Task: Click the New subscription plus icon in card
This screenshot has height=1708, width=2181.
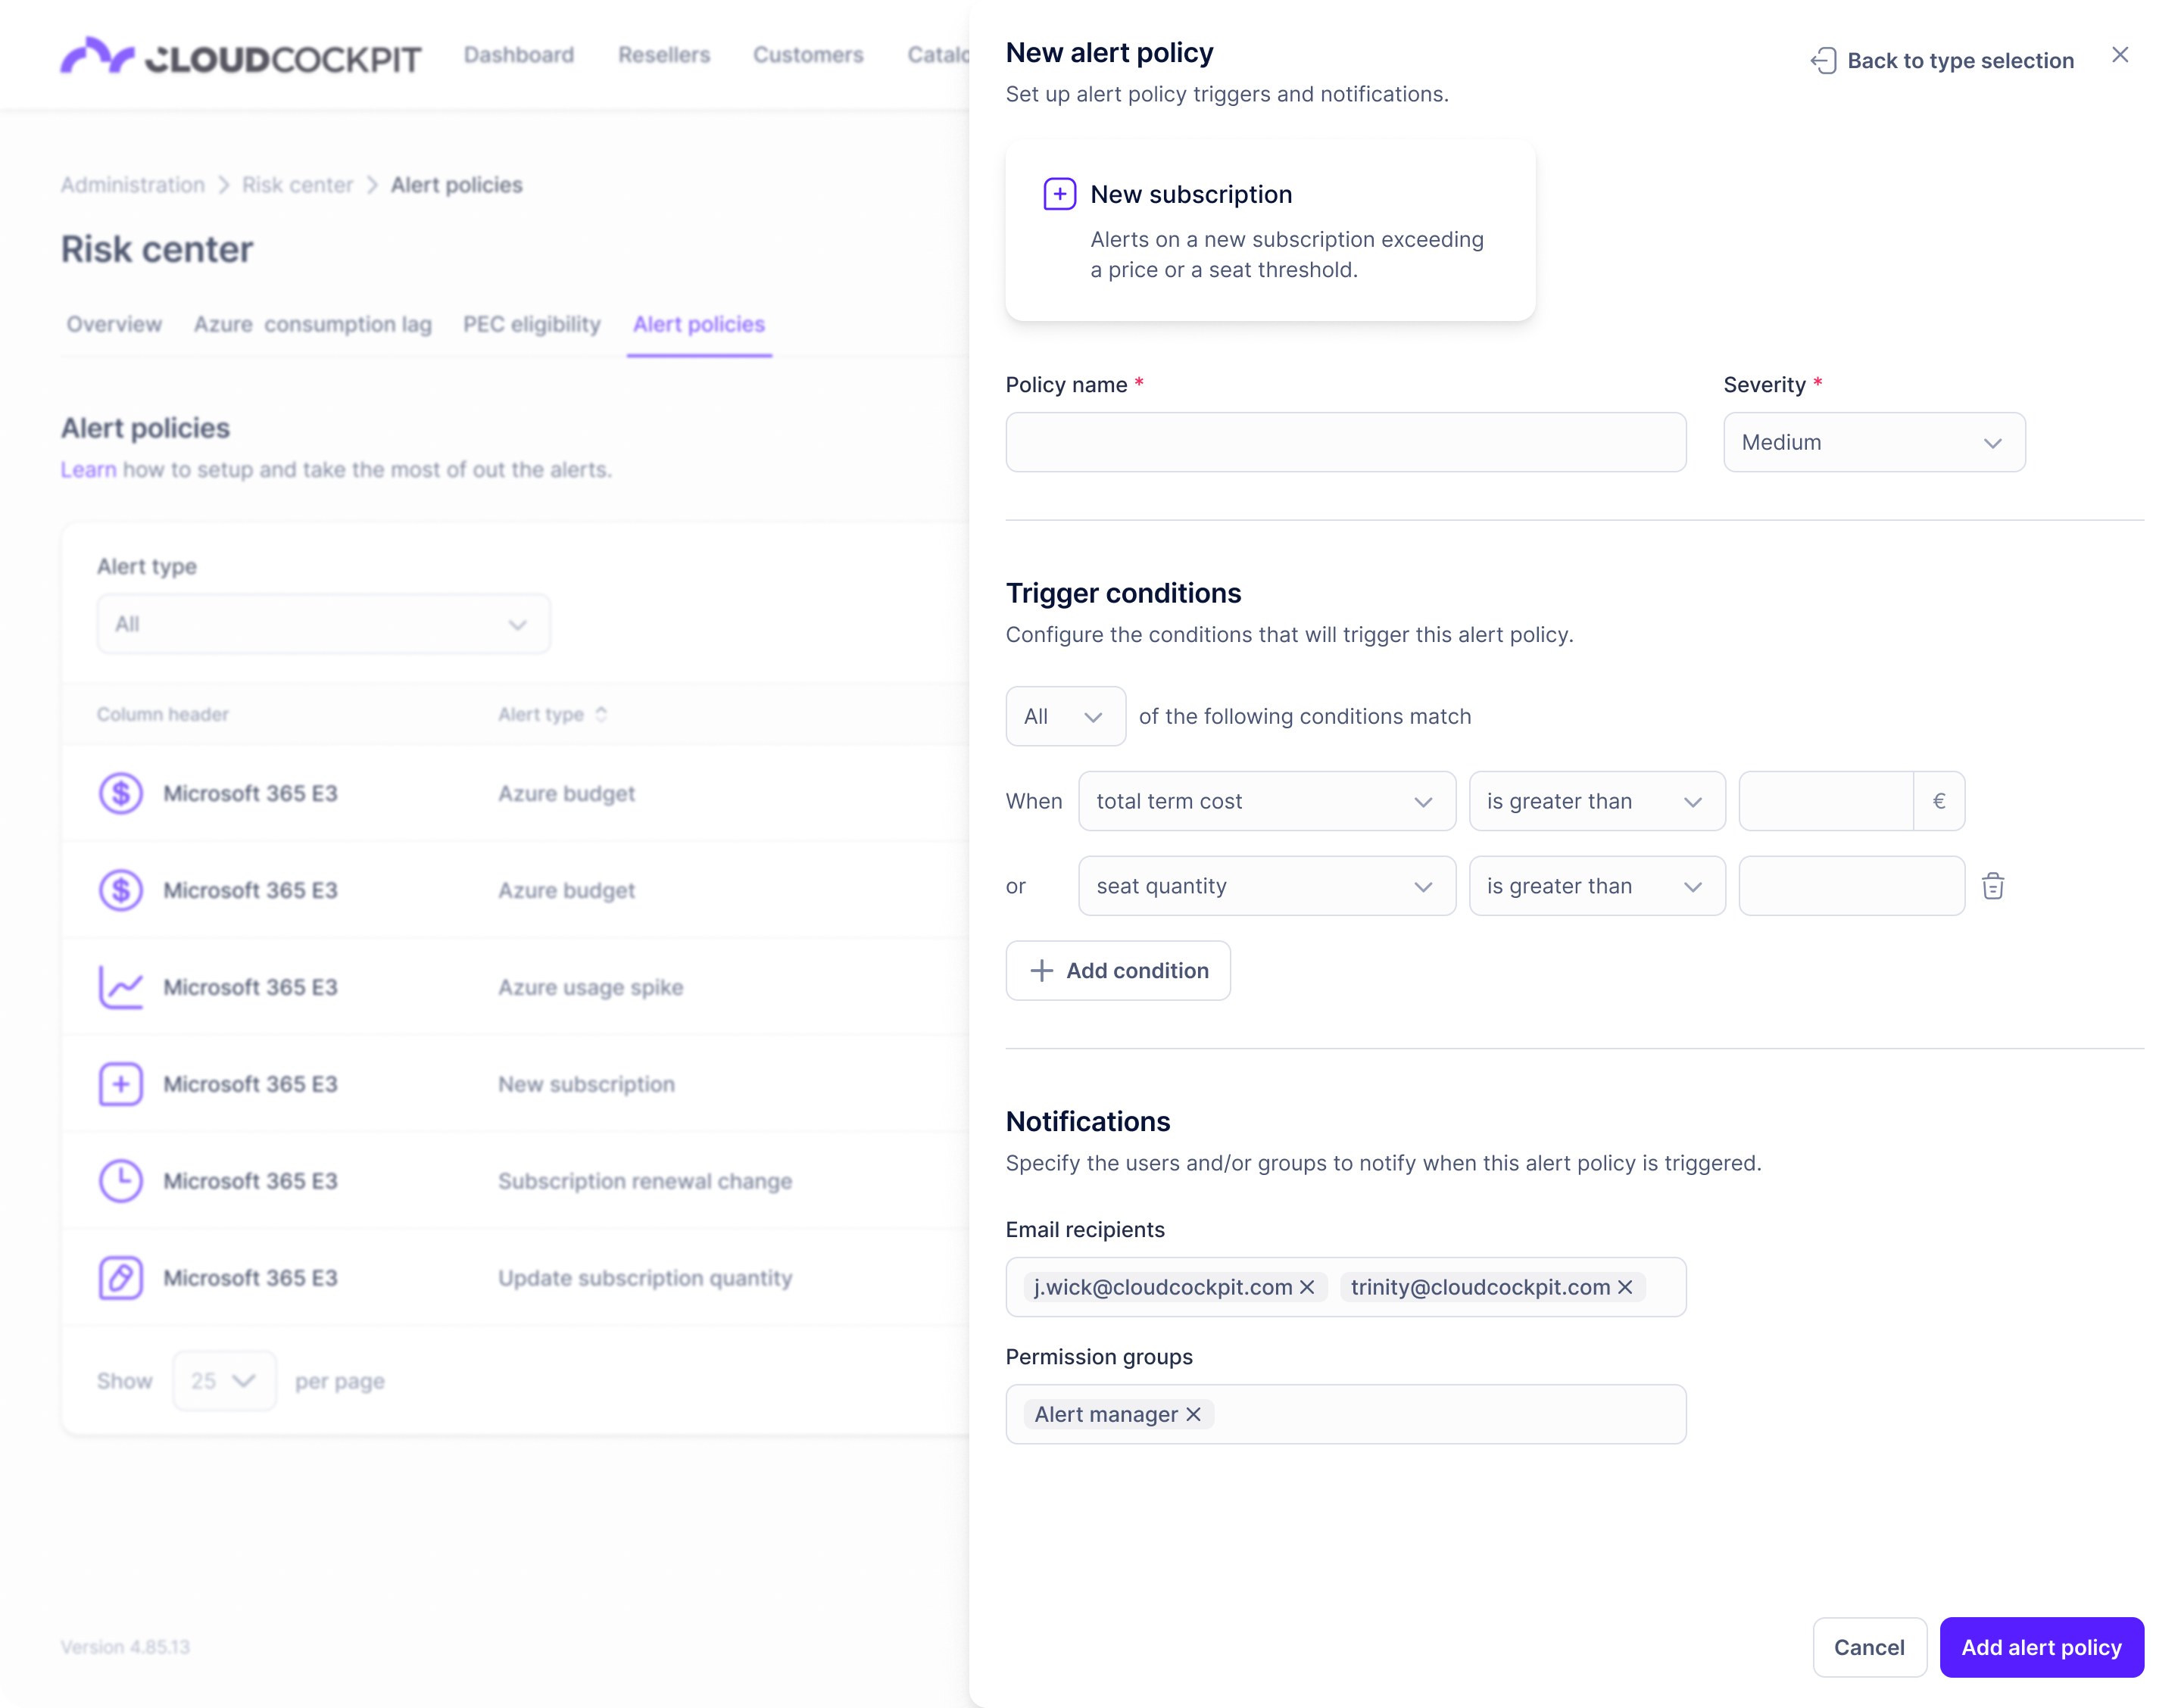Action: coord(1059,194)
